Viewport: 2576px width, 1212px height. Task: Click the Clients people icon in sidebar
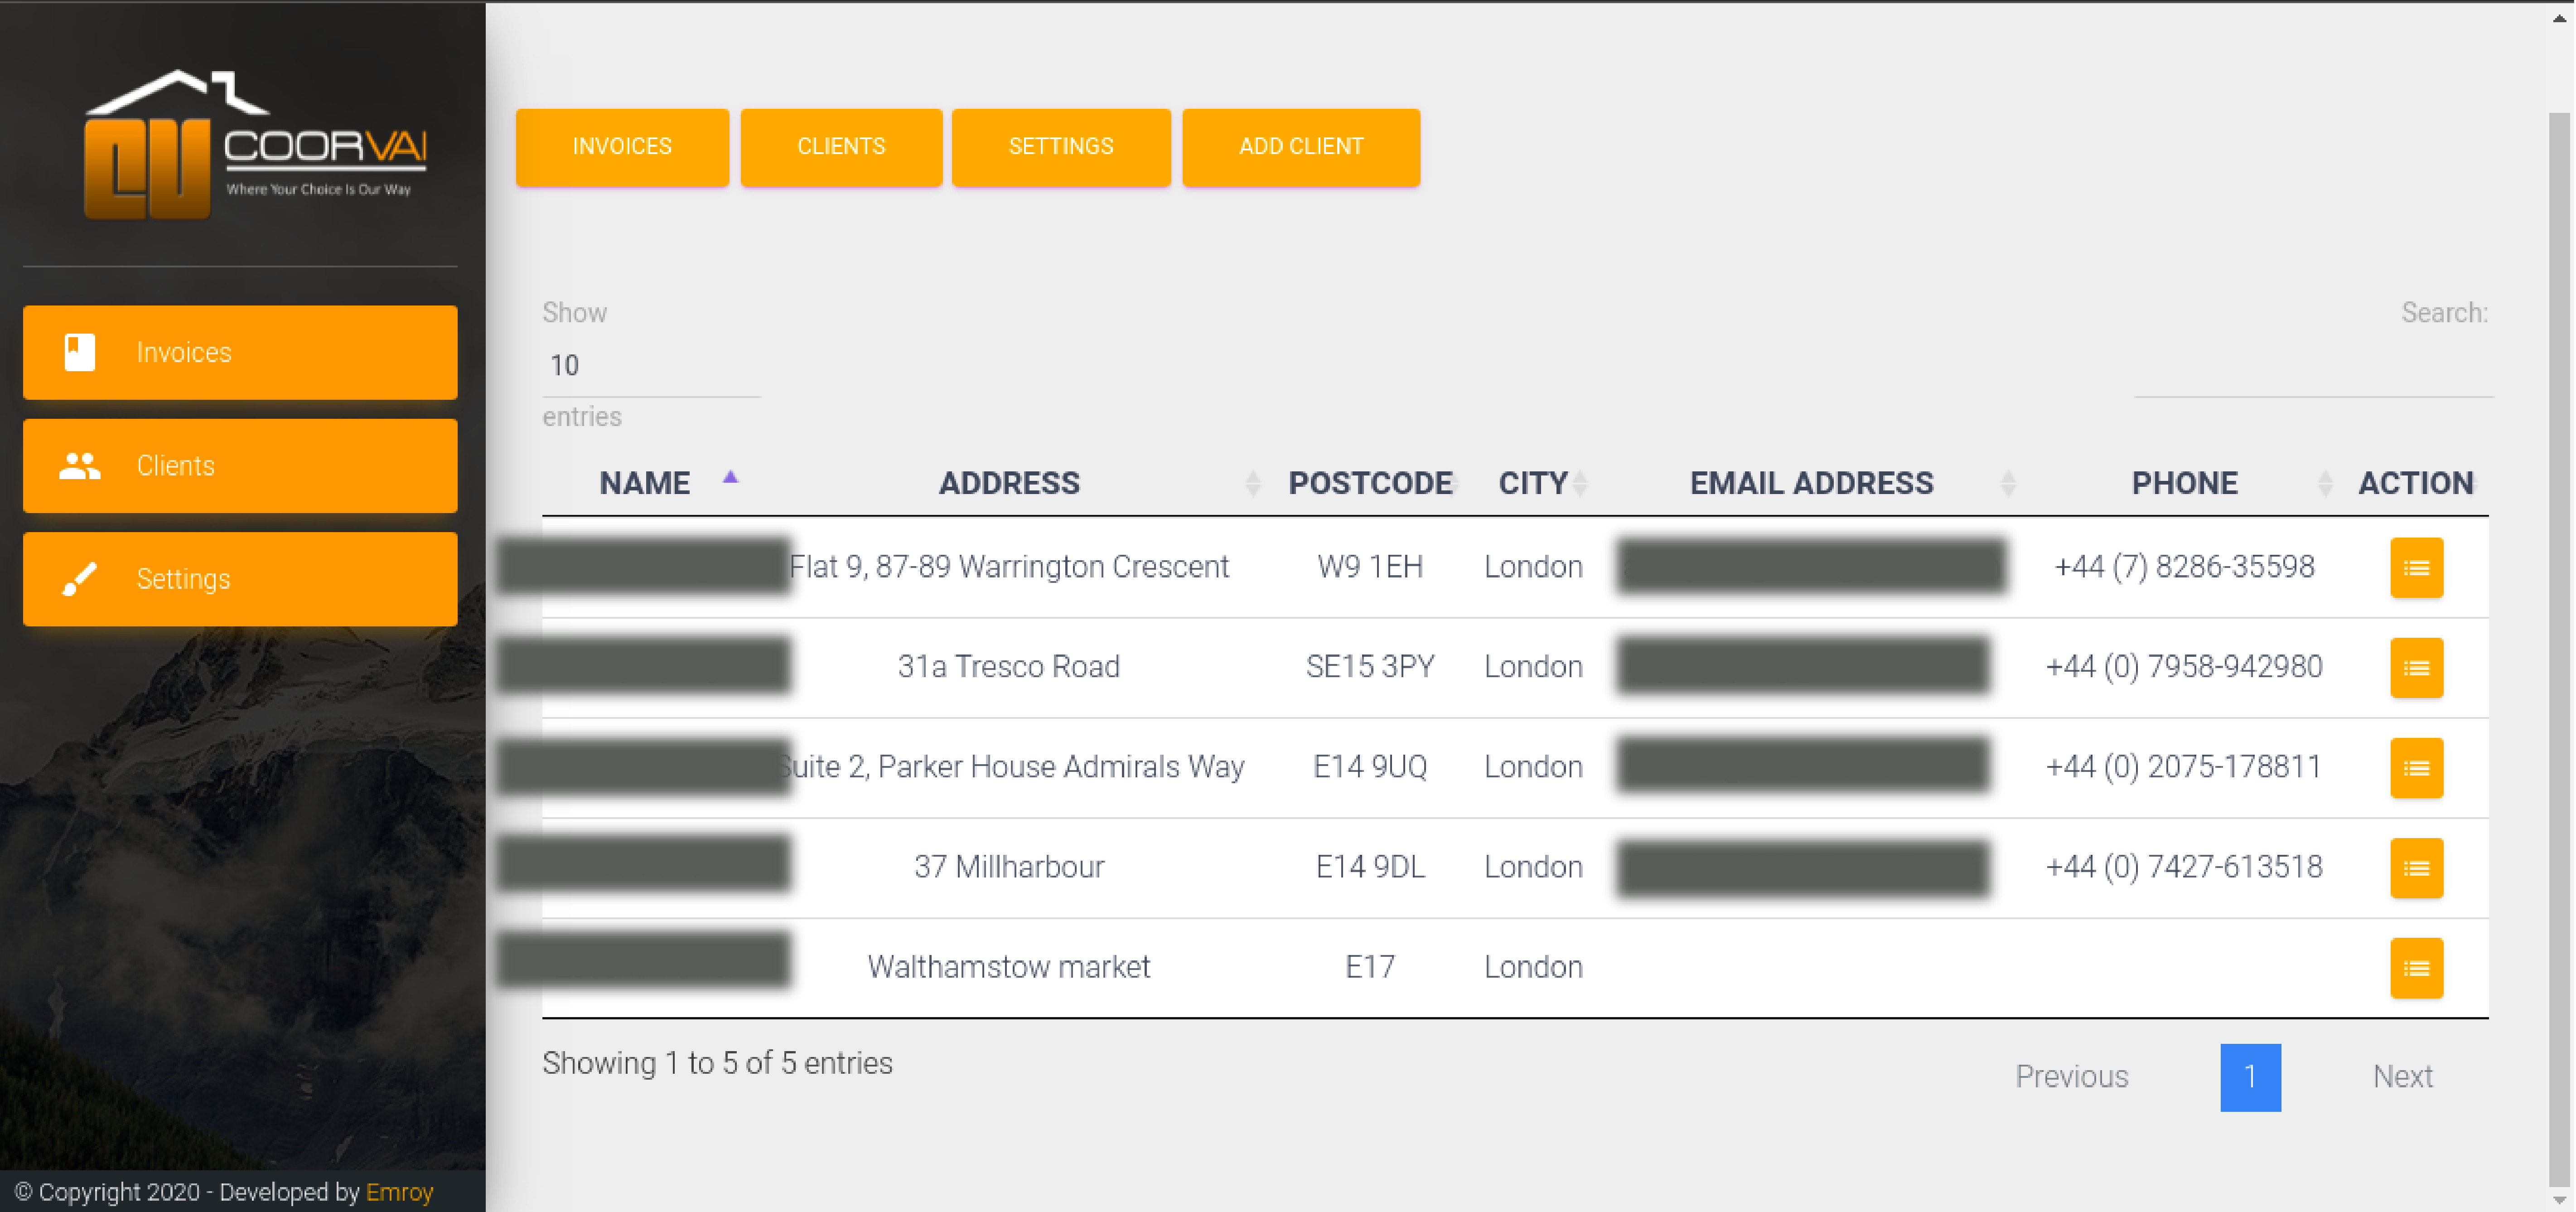[79, 465]
